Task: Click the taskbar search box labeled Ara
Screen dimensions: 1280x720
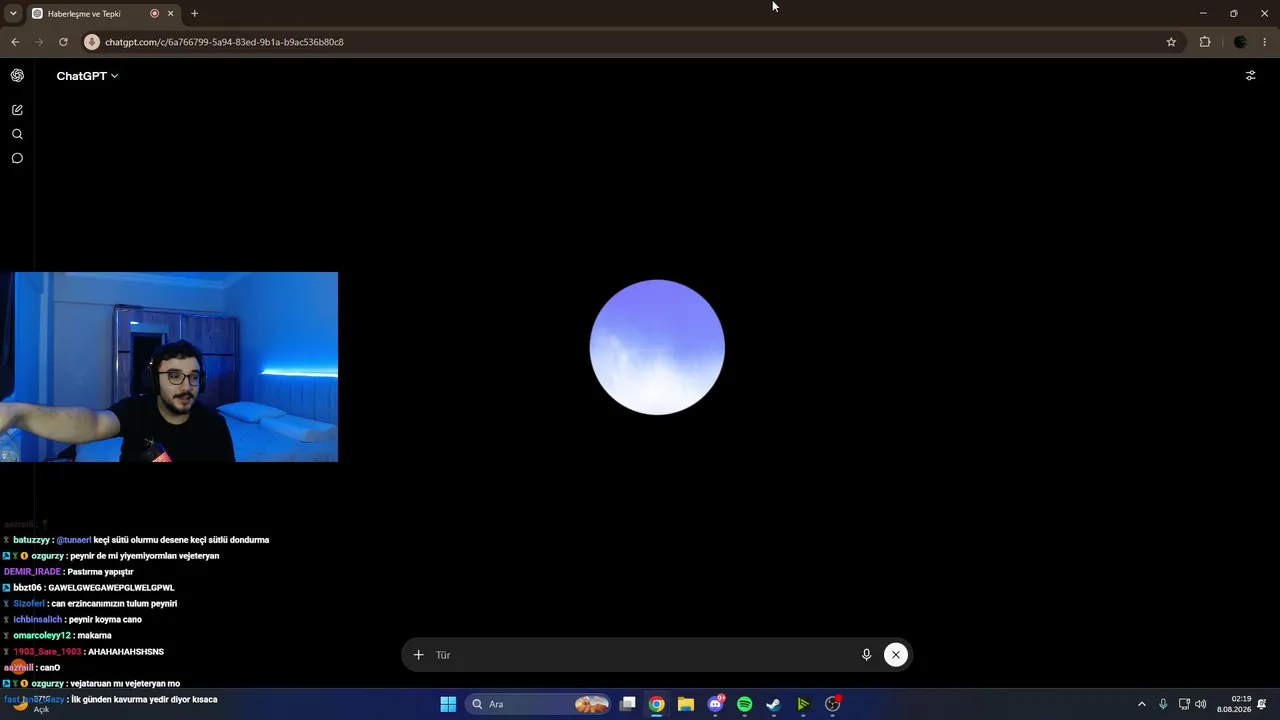Action: [x=539, y=704]
